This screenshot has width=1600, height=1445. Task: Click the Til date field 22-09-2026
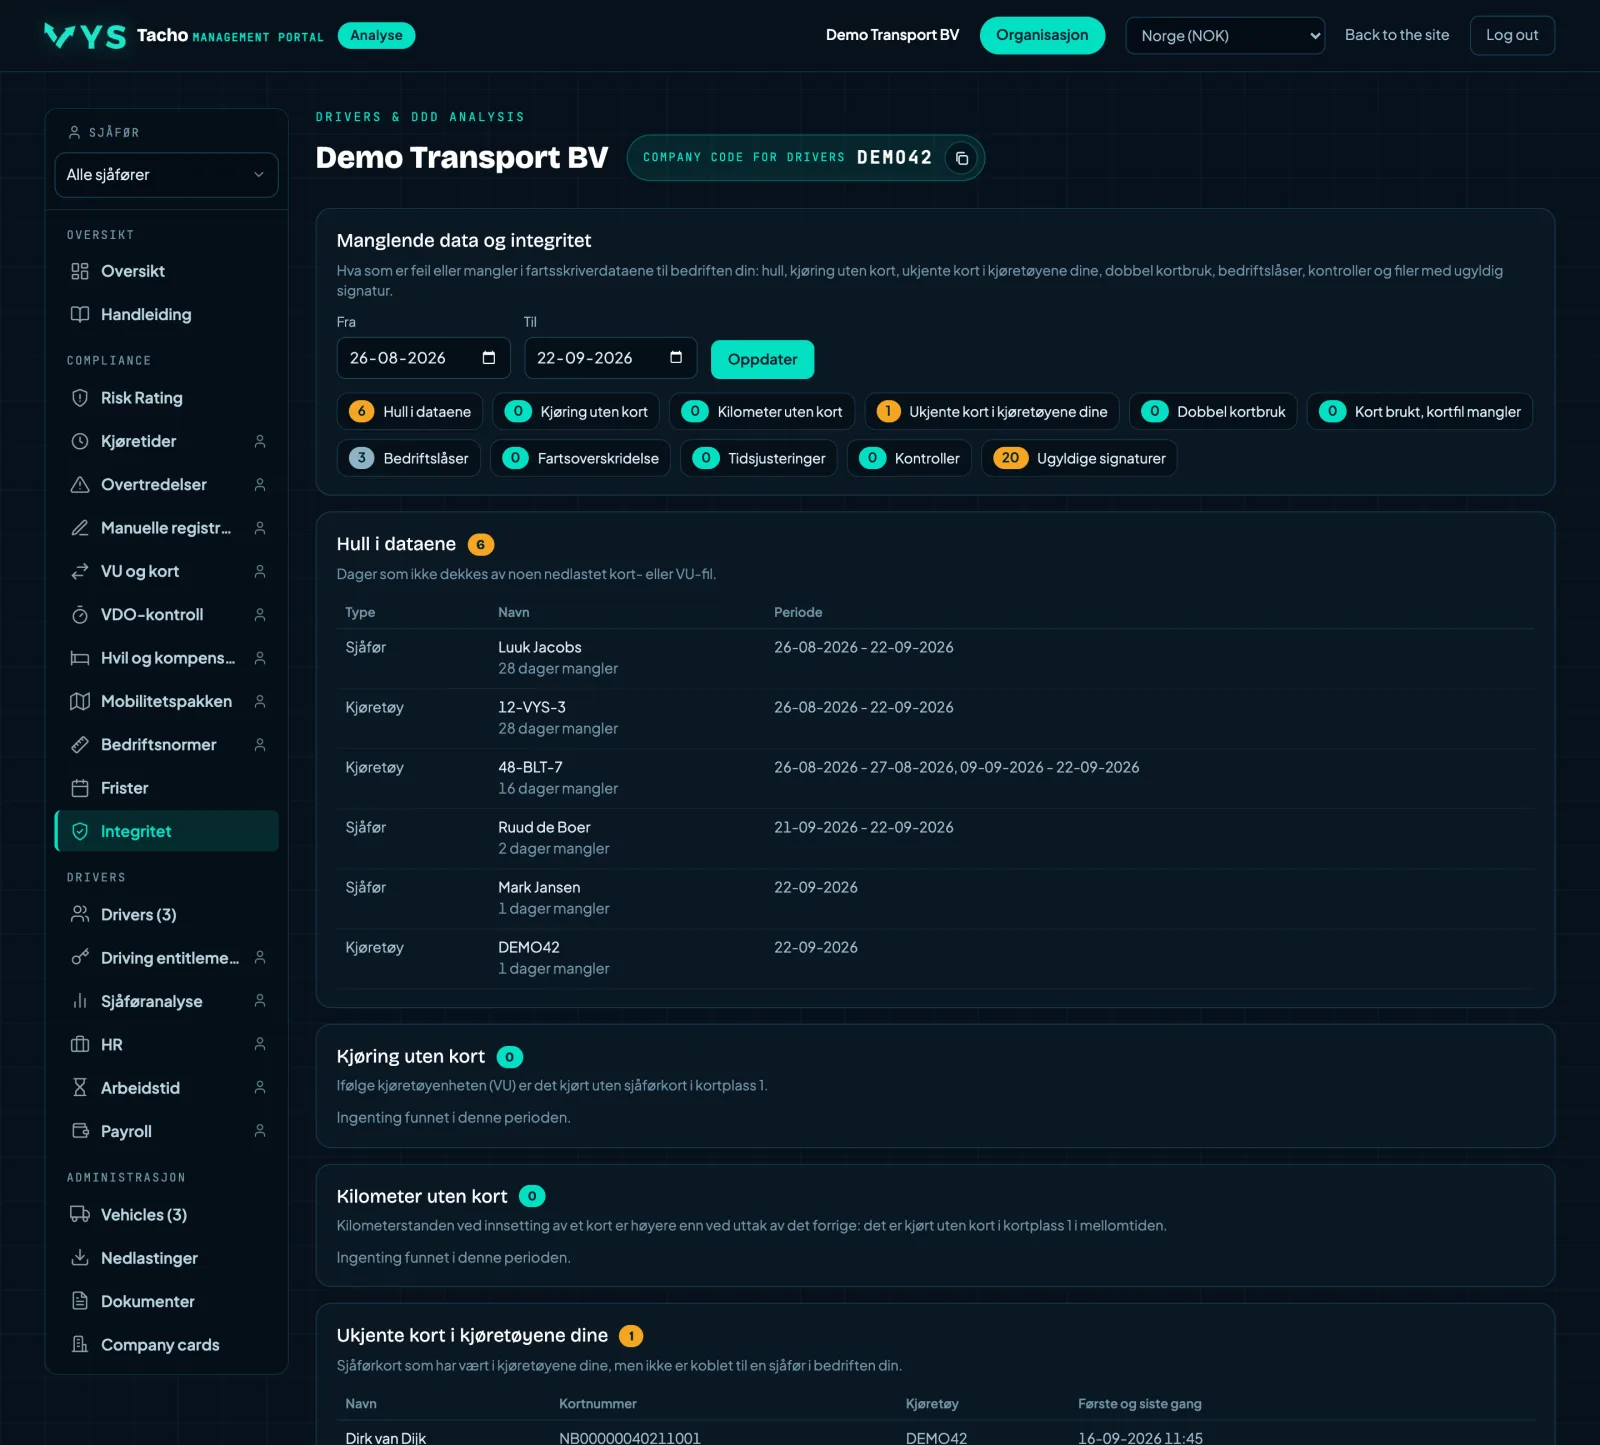click(x=610, y=358)
